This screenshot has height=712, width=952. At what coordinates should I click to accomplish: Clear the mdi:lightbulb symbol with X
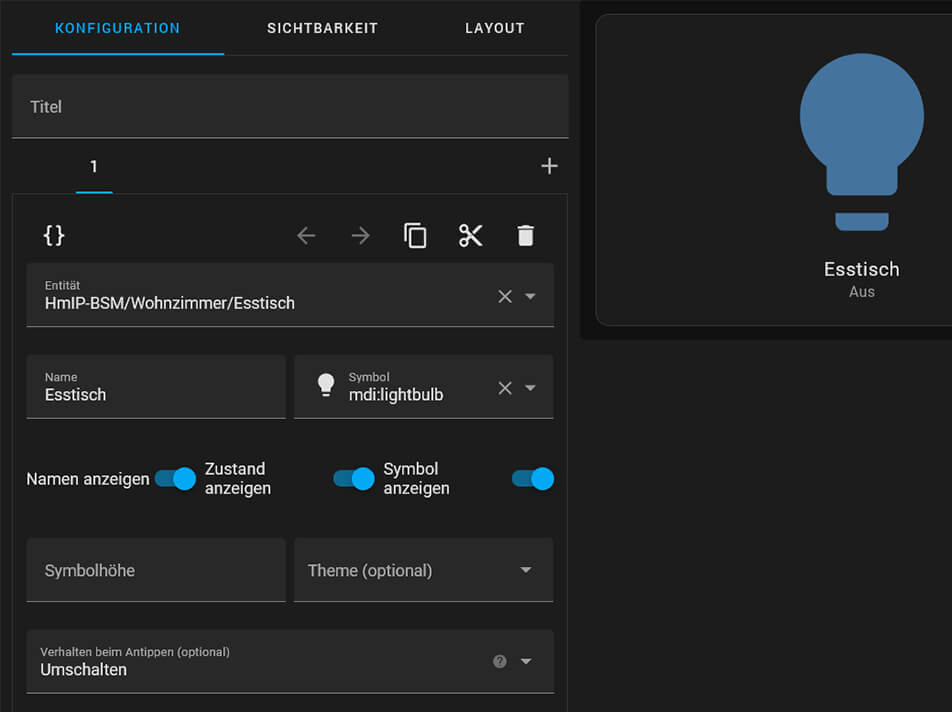point(505,388)
